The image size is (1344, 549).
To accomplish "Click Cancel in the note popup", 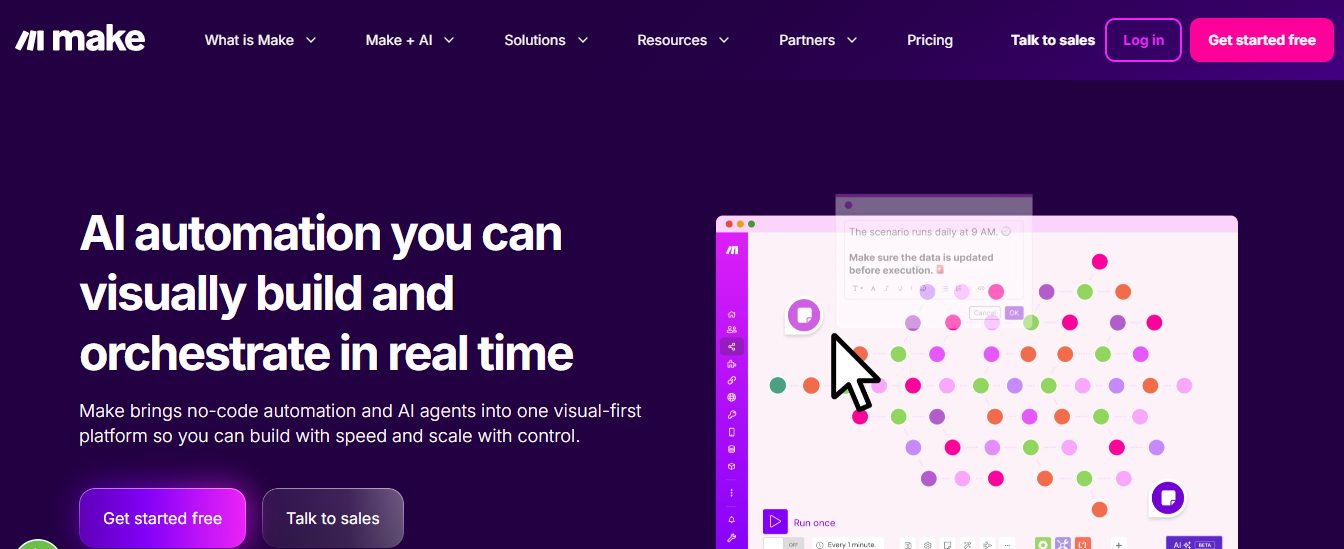I will (x=985, y=313).
